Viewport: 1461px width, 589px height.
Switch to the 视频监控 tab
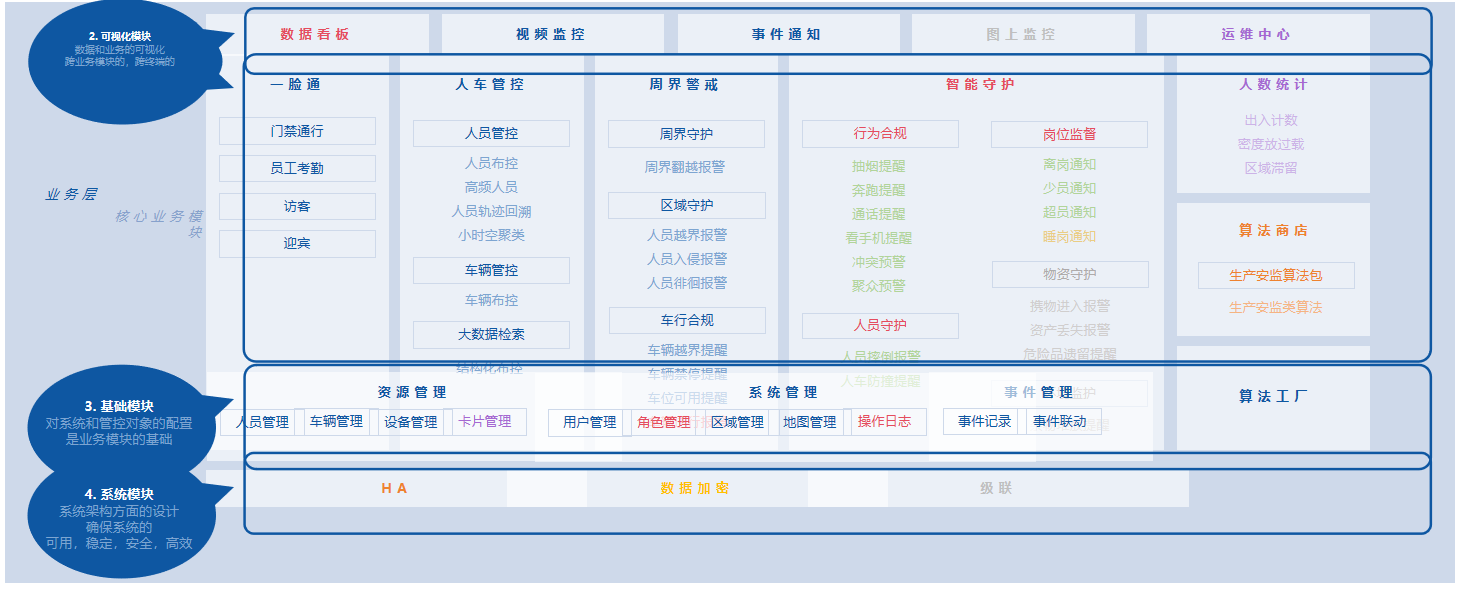coord(551,34)
